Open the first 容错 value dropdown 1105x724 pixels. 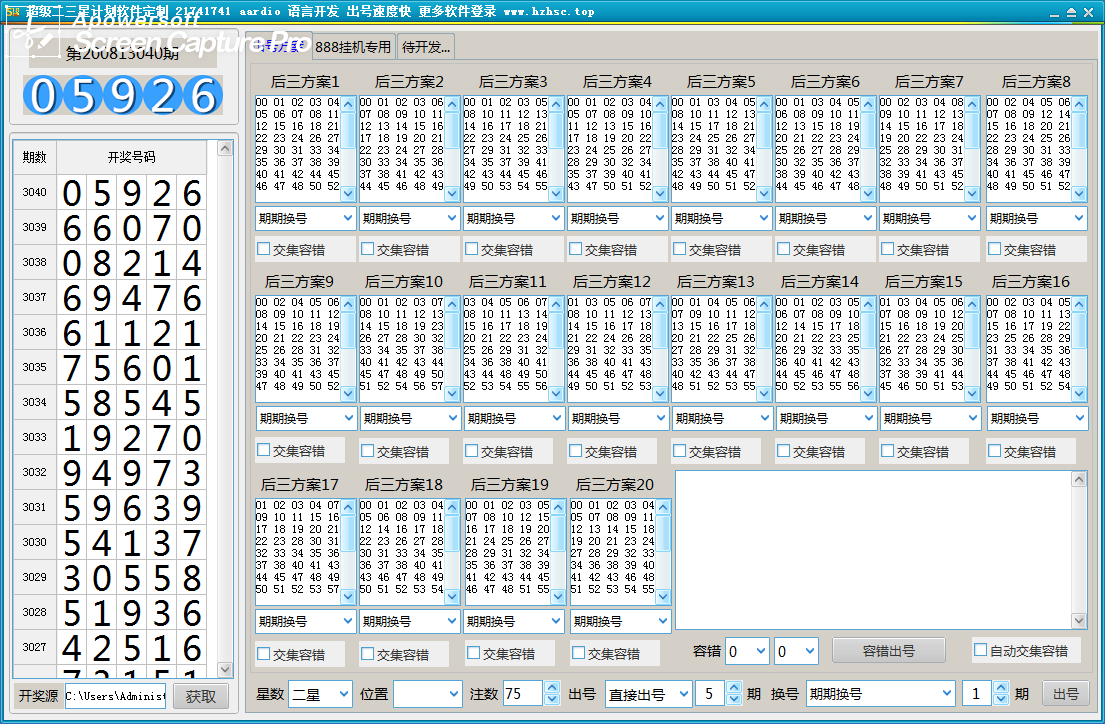click(x=747, y=651)
